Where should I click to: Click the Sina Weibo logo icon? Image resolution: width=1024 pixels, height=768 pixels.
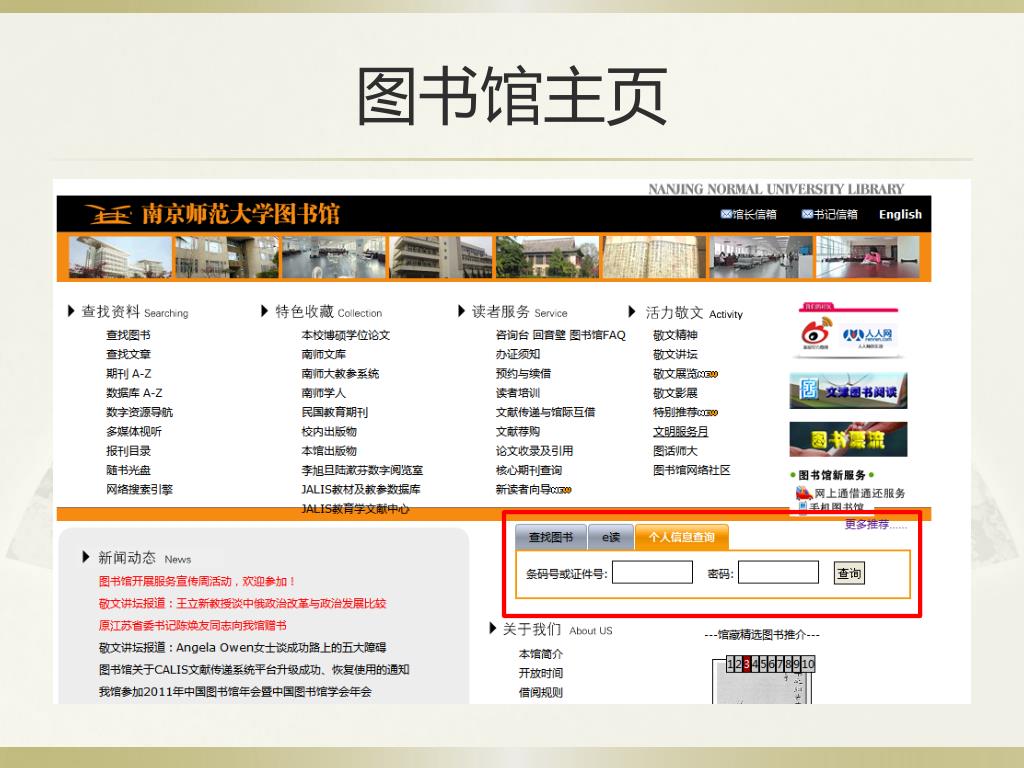pyautogui.click(x=816, y=333)
